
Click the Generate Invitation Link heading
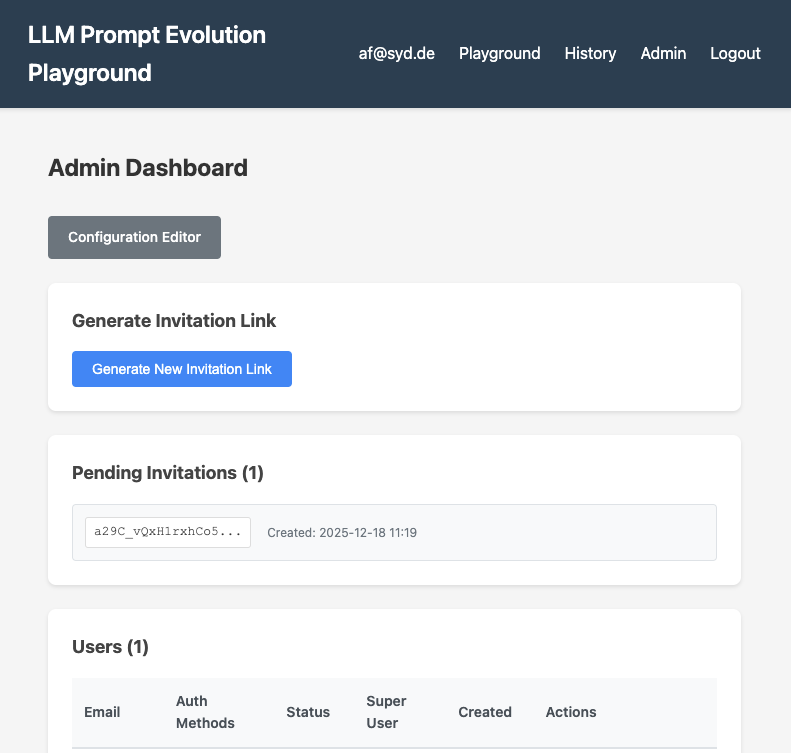(174, 321)
